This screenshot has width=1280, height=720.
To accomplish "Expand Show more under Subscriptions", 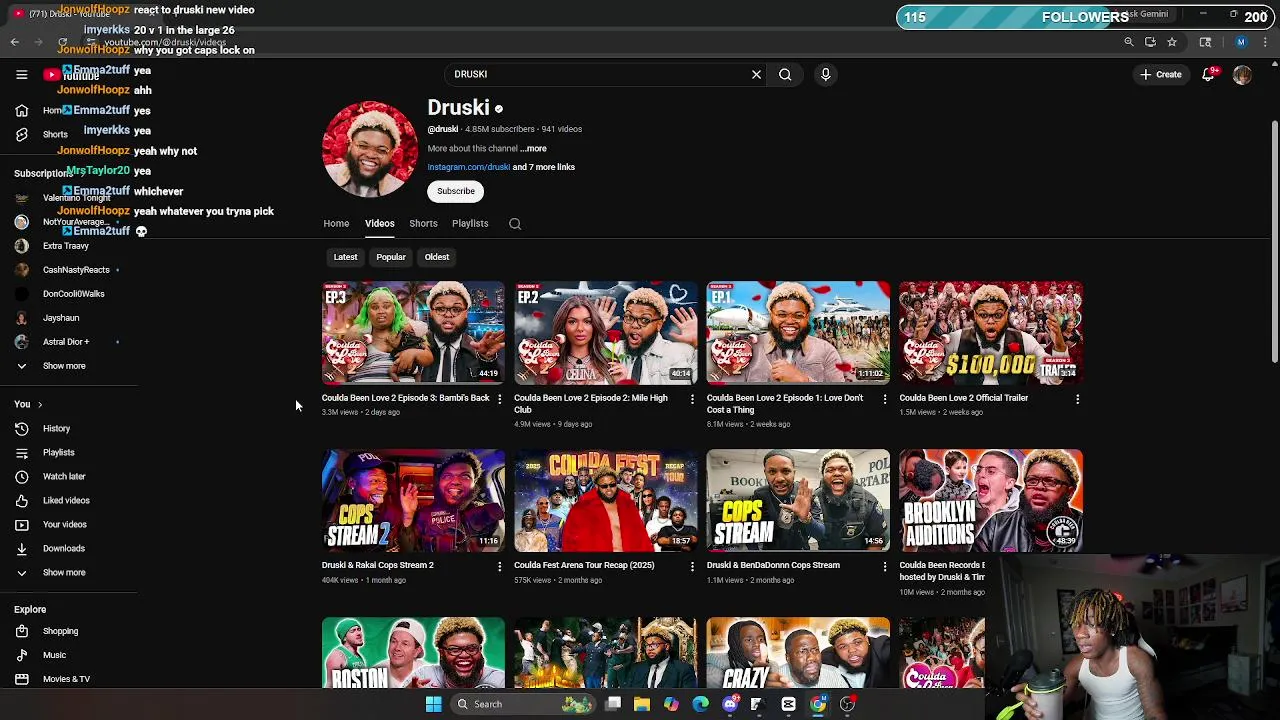I will (x=64, y=366).
